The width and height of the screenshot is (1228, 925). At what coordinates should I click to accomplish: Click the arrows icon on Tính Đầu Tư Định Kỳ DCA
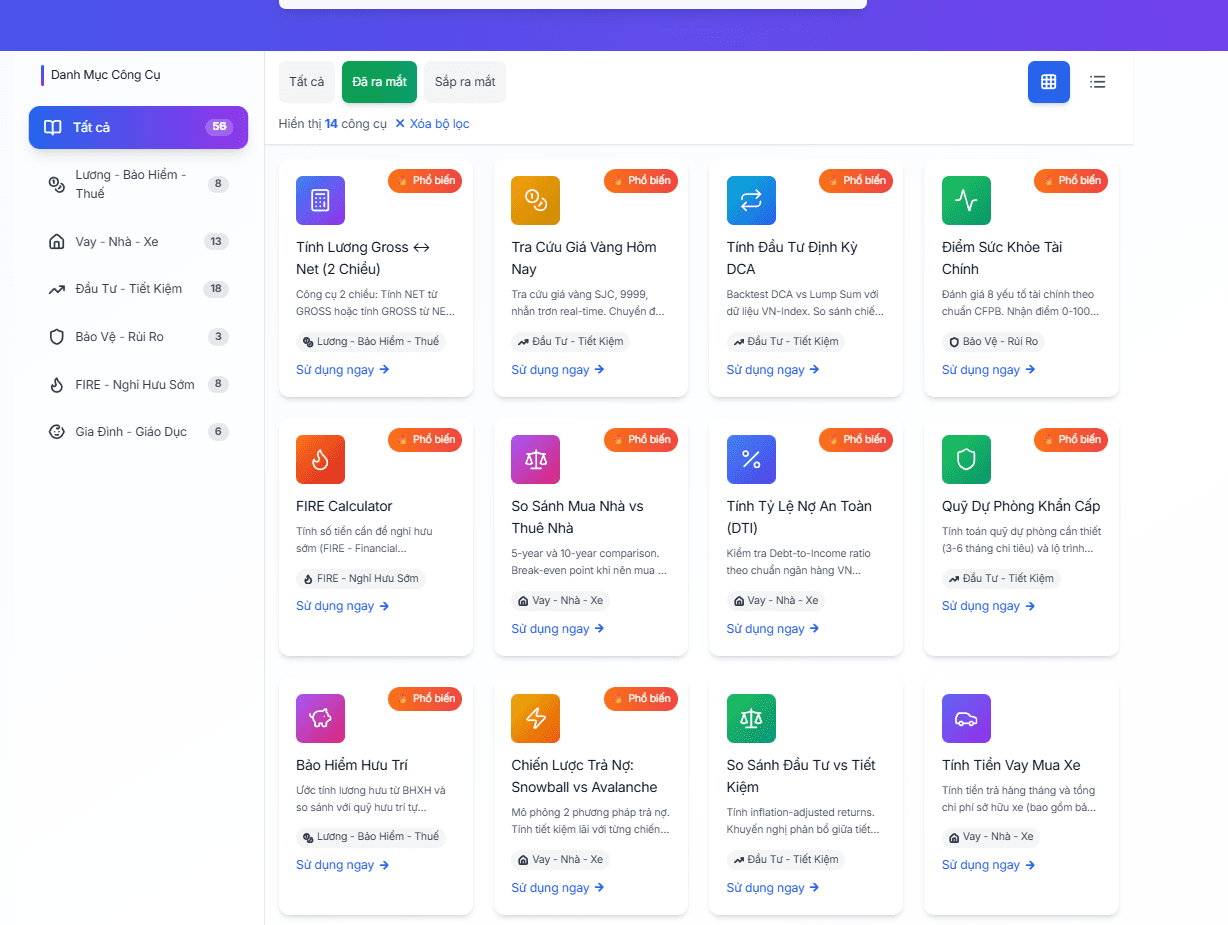[x=751, y=200]
